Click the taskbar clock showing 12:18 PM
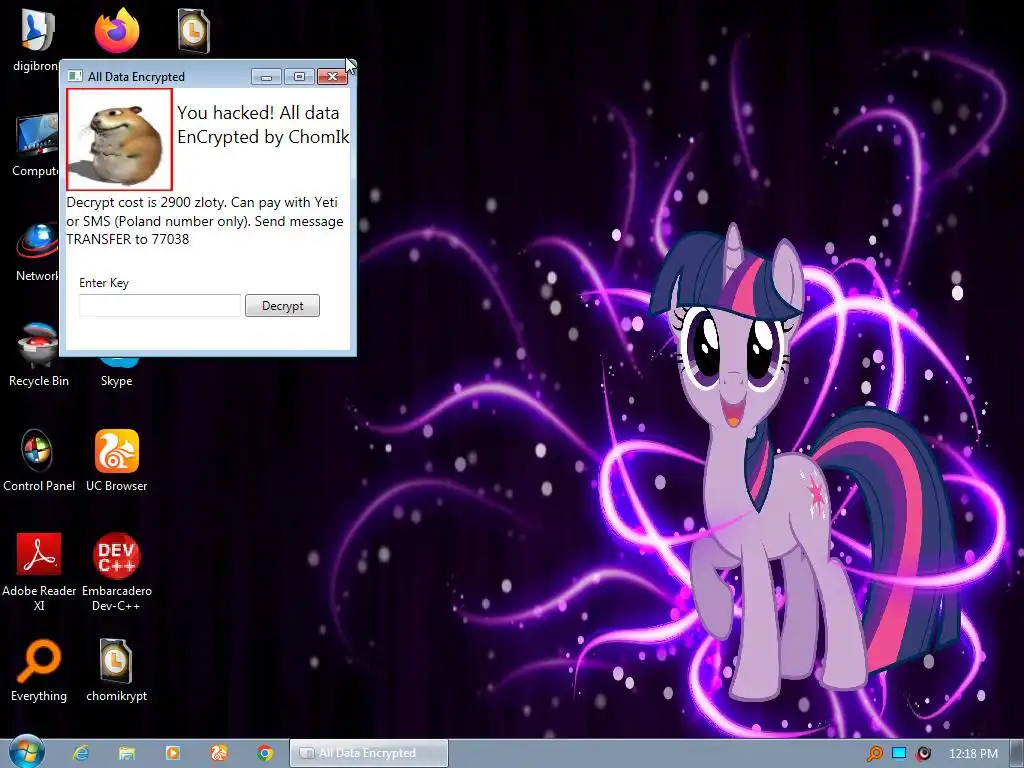1024x768 pixels. coord(973,754)
